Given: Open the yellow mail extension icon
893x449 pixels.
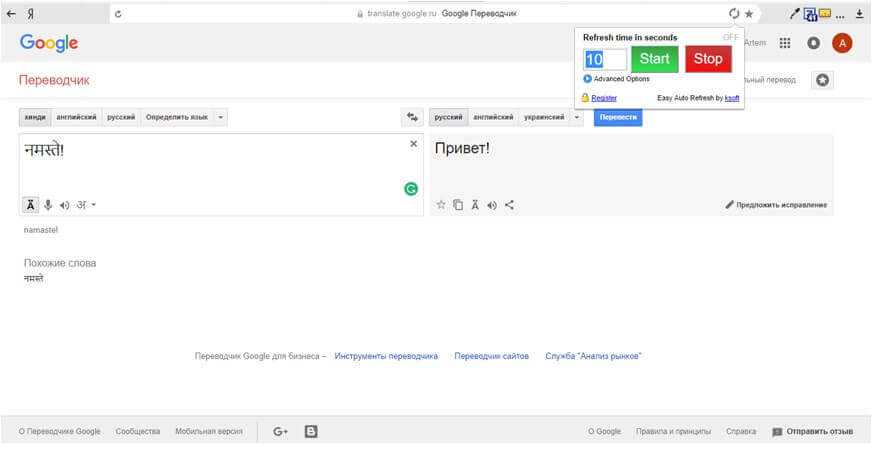Looking at the screenshot, I should tap(825, 13).
